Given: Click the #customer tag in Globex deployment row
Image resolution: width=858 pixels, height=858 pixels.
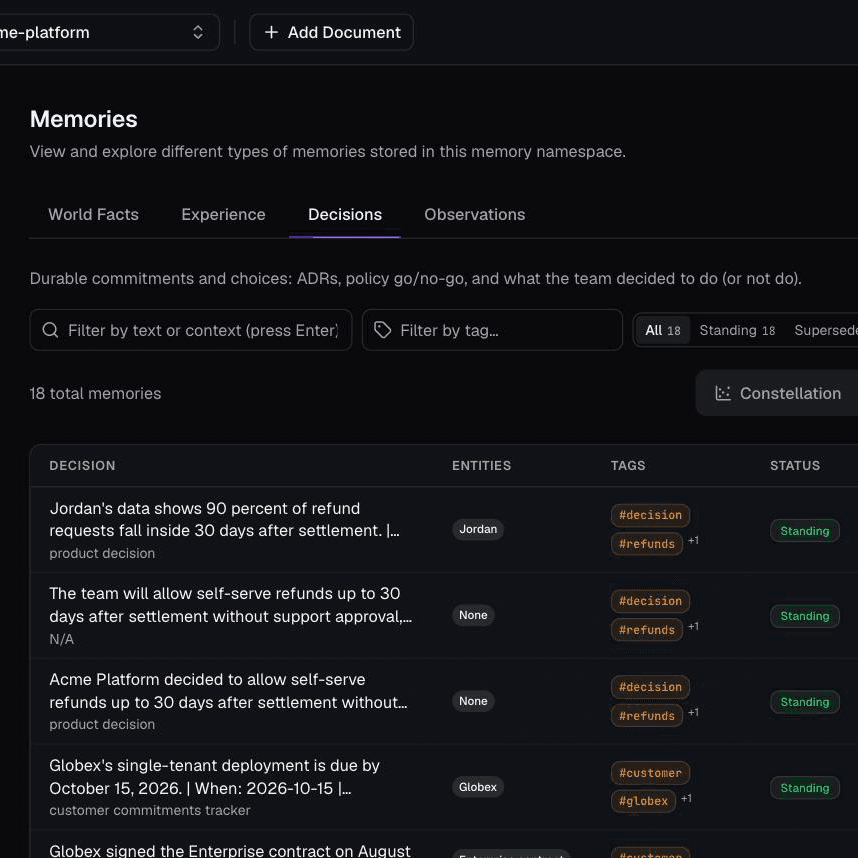Looking at the screenshot, I should click(x=650, y=773).
